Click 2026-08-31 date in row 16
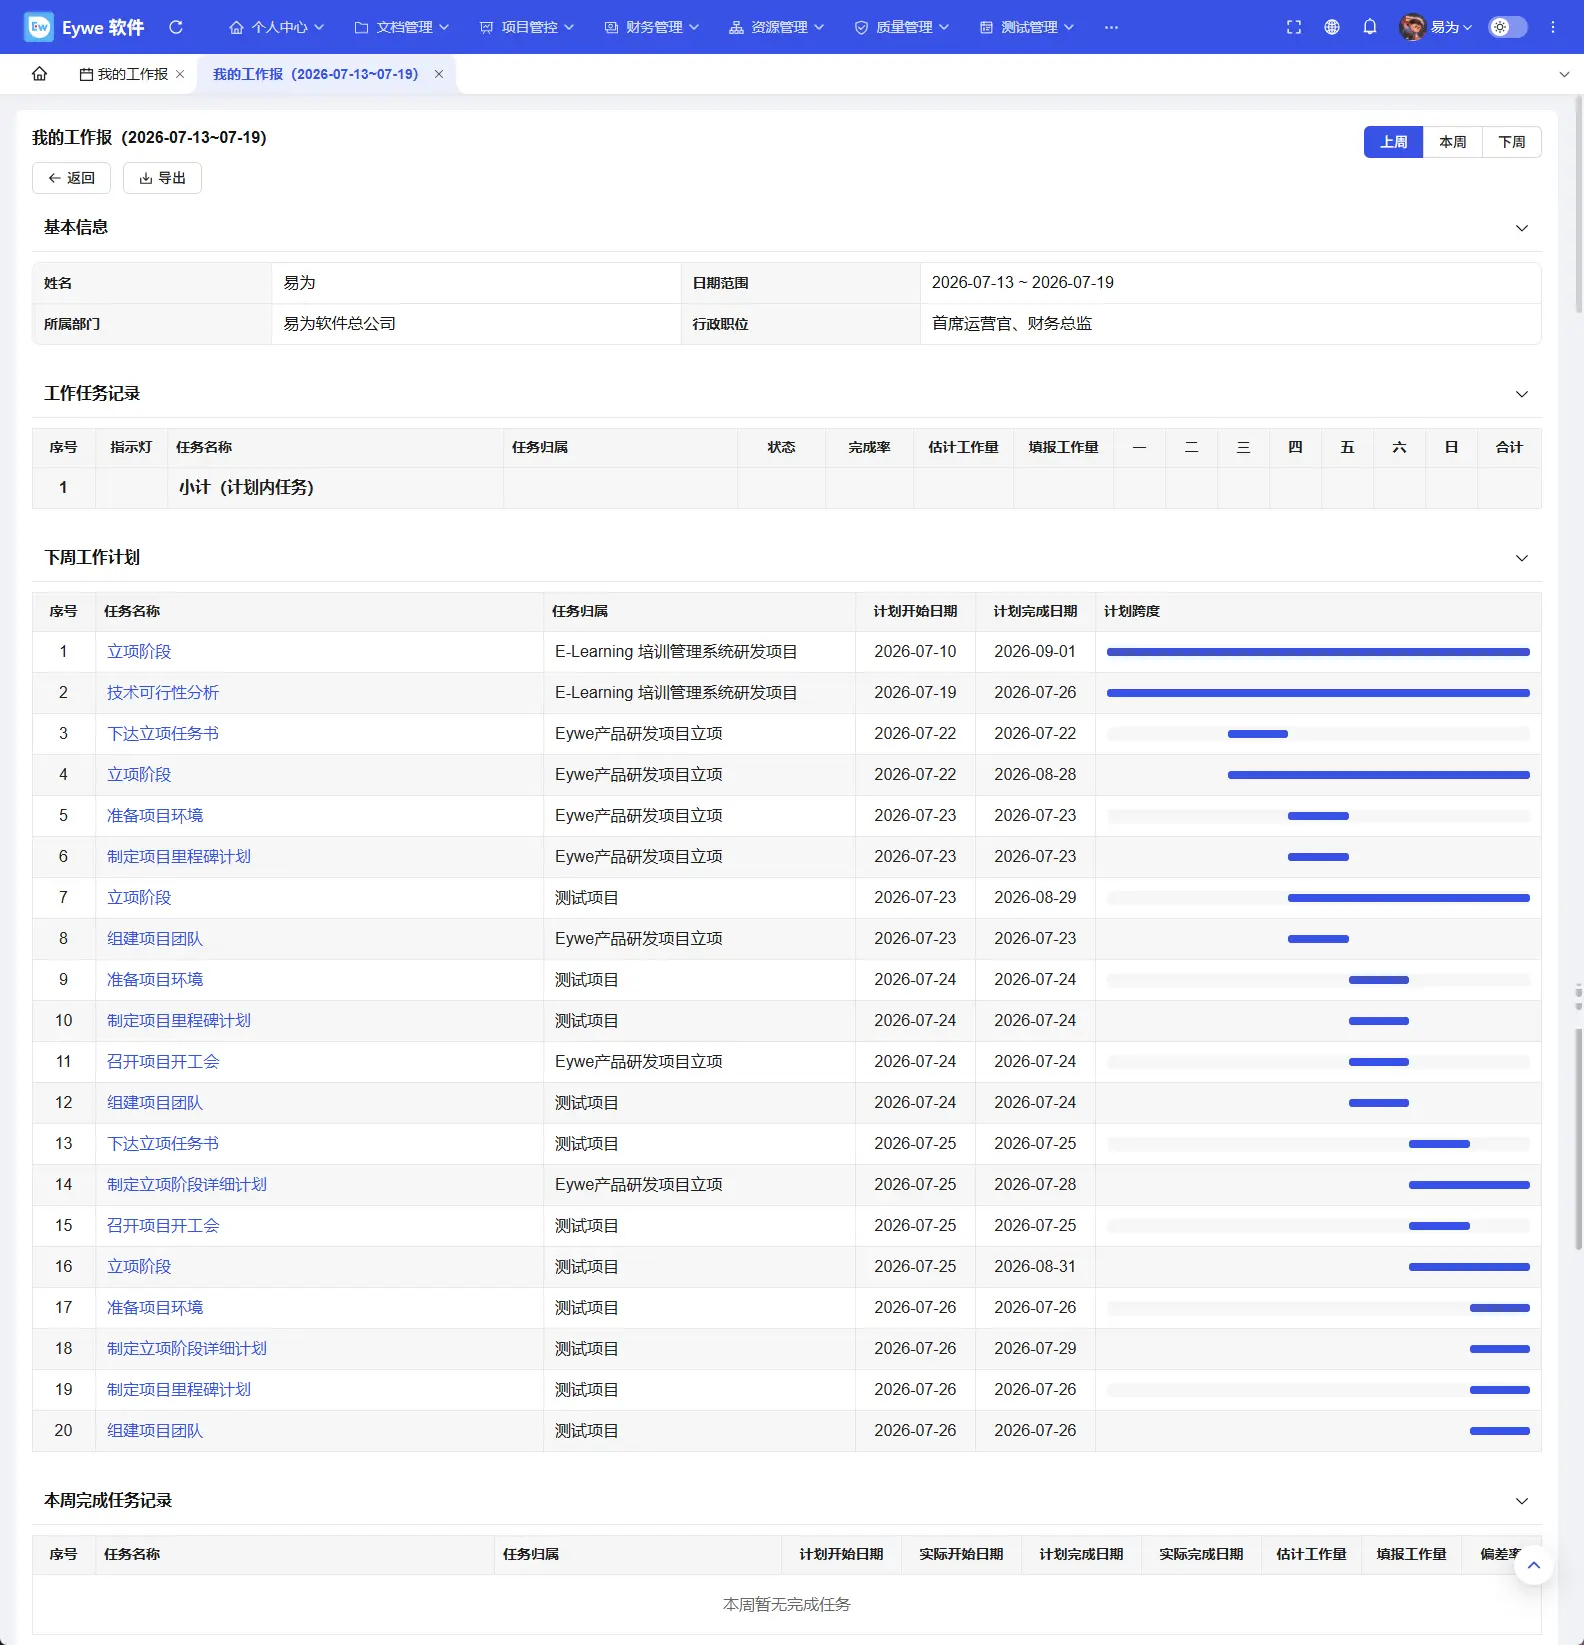Screen dimensions: 1584x1645 tap(1035, 1266)
